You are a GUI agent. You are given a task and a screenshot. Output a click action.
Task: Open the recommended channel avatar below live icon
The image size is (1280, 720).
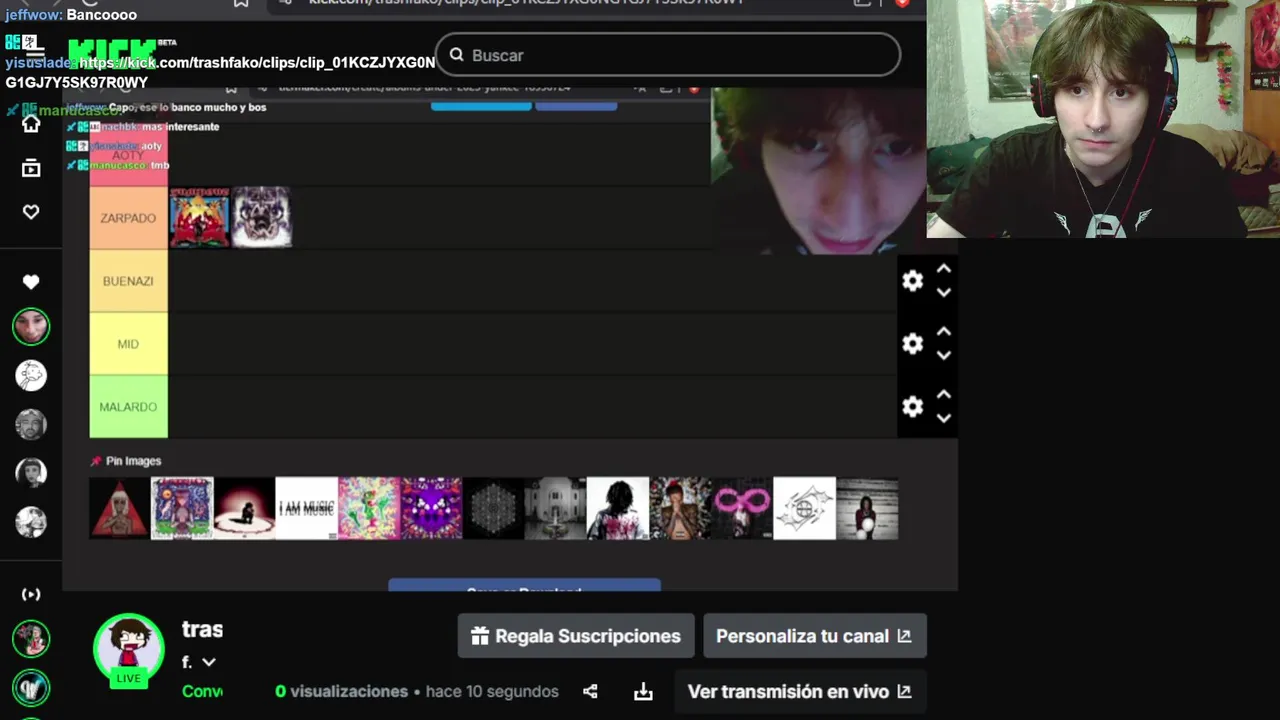tap(31, 639)
